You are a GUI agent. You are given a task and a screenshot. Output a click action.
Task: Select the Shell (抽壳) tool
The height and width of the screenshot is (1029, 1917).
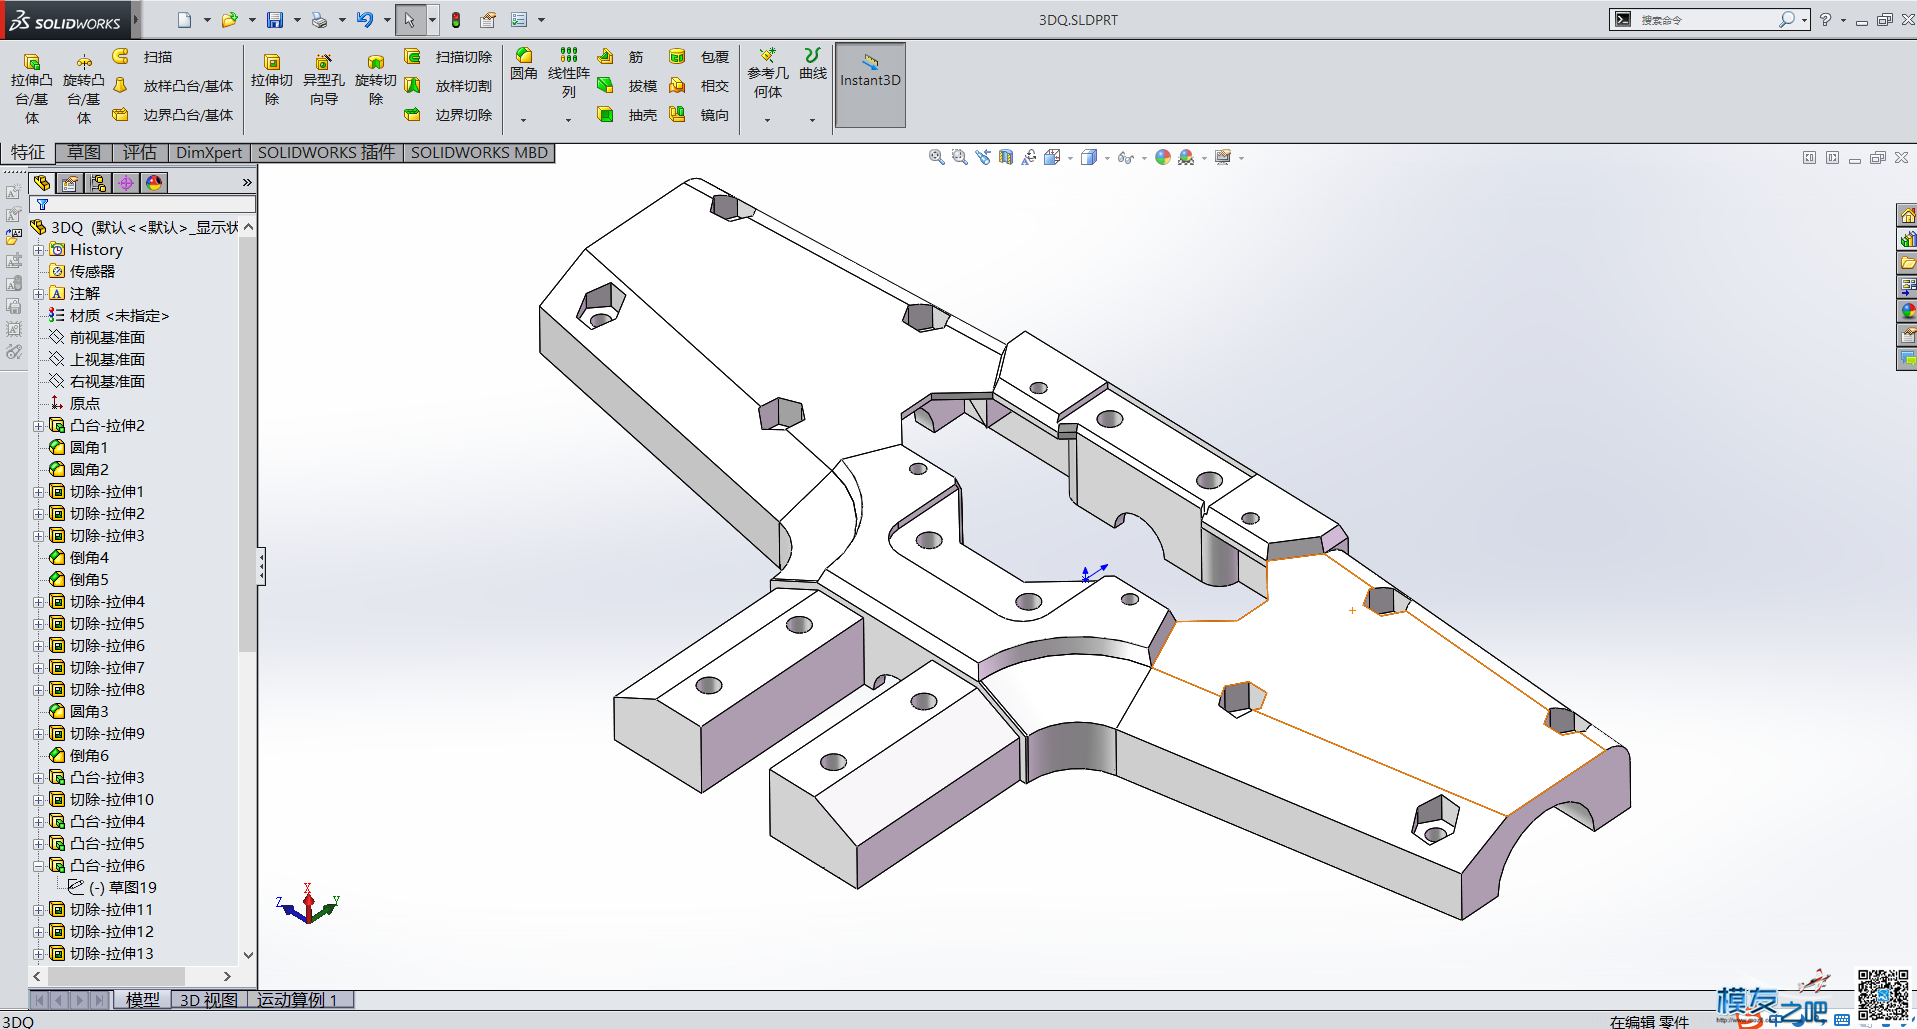pyautogui.click(x=627, y=115)
